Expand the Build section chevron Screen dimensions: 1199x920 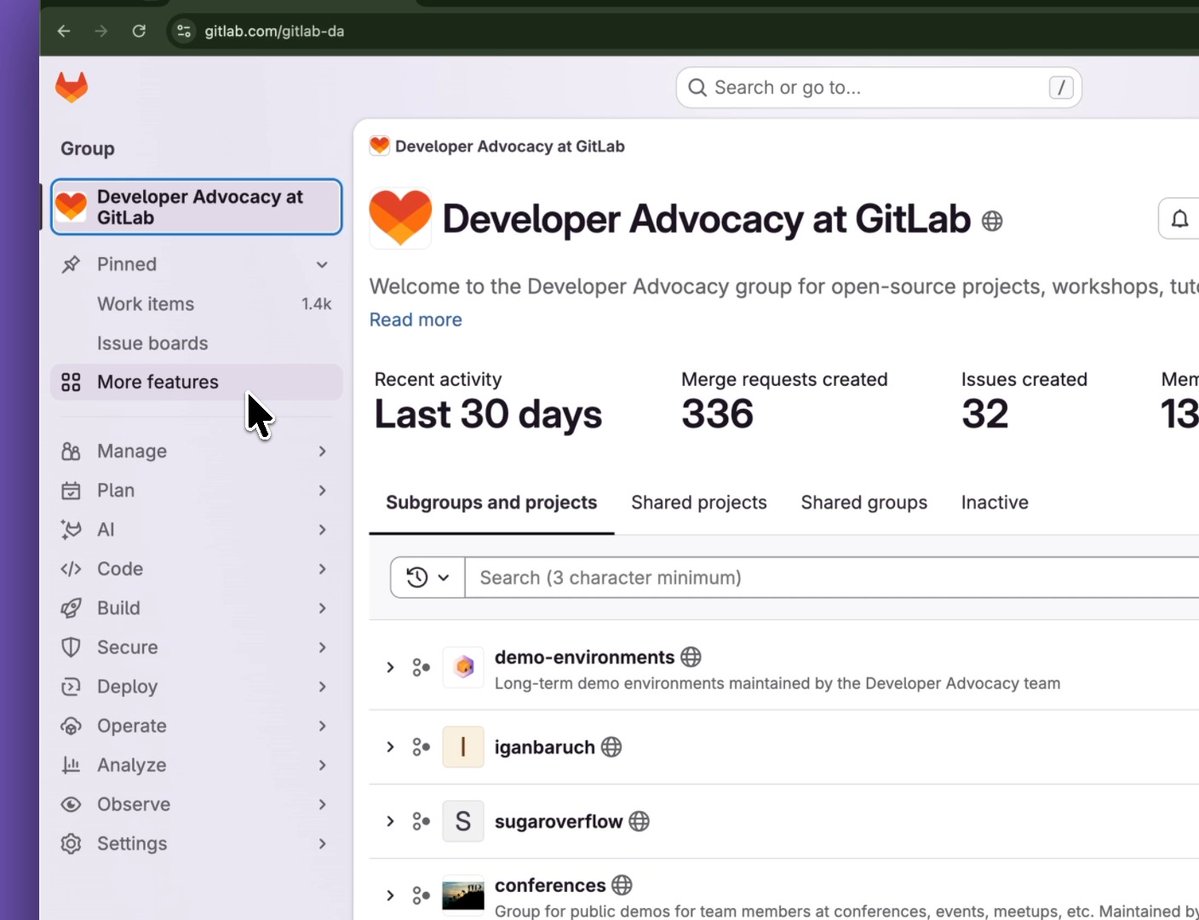click(322, 608)
